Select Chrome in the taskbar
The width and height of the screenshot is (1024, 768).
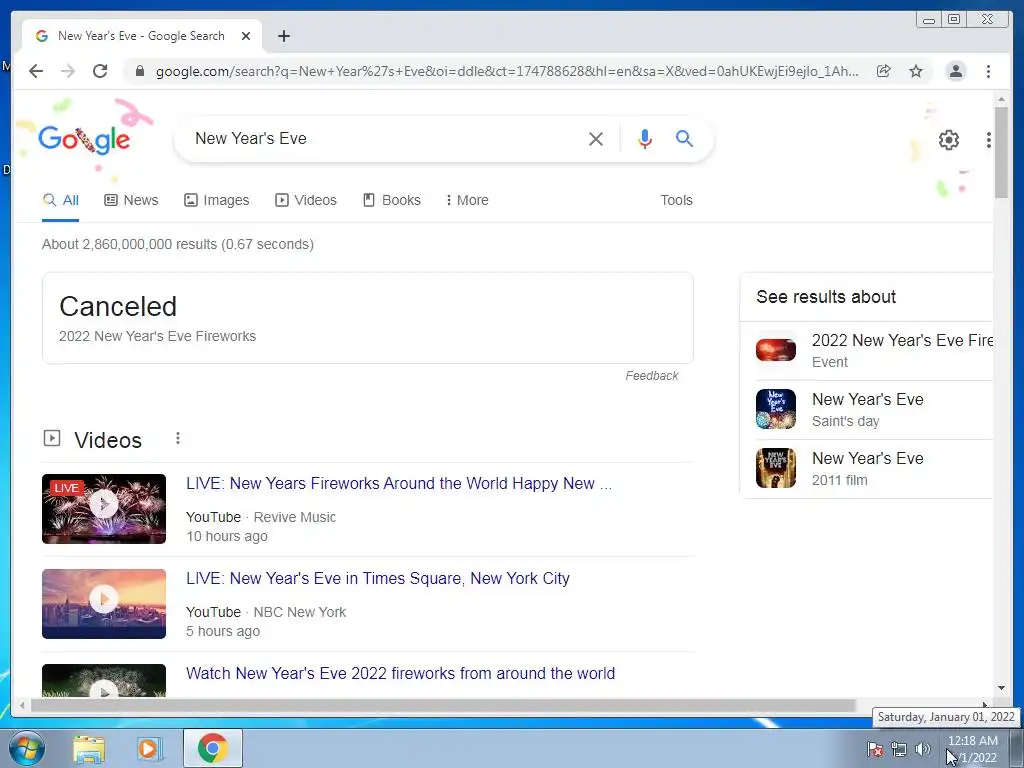click(x=212, y=748)
